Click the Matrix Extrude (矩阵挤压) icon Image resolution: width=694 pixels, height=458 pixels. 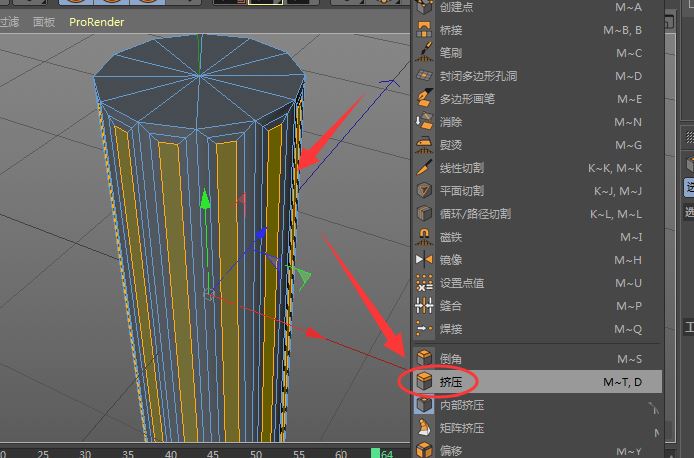point(424,428)
